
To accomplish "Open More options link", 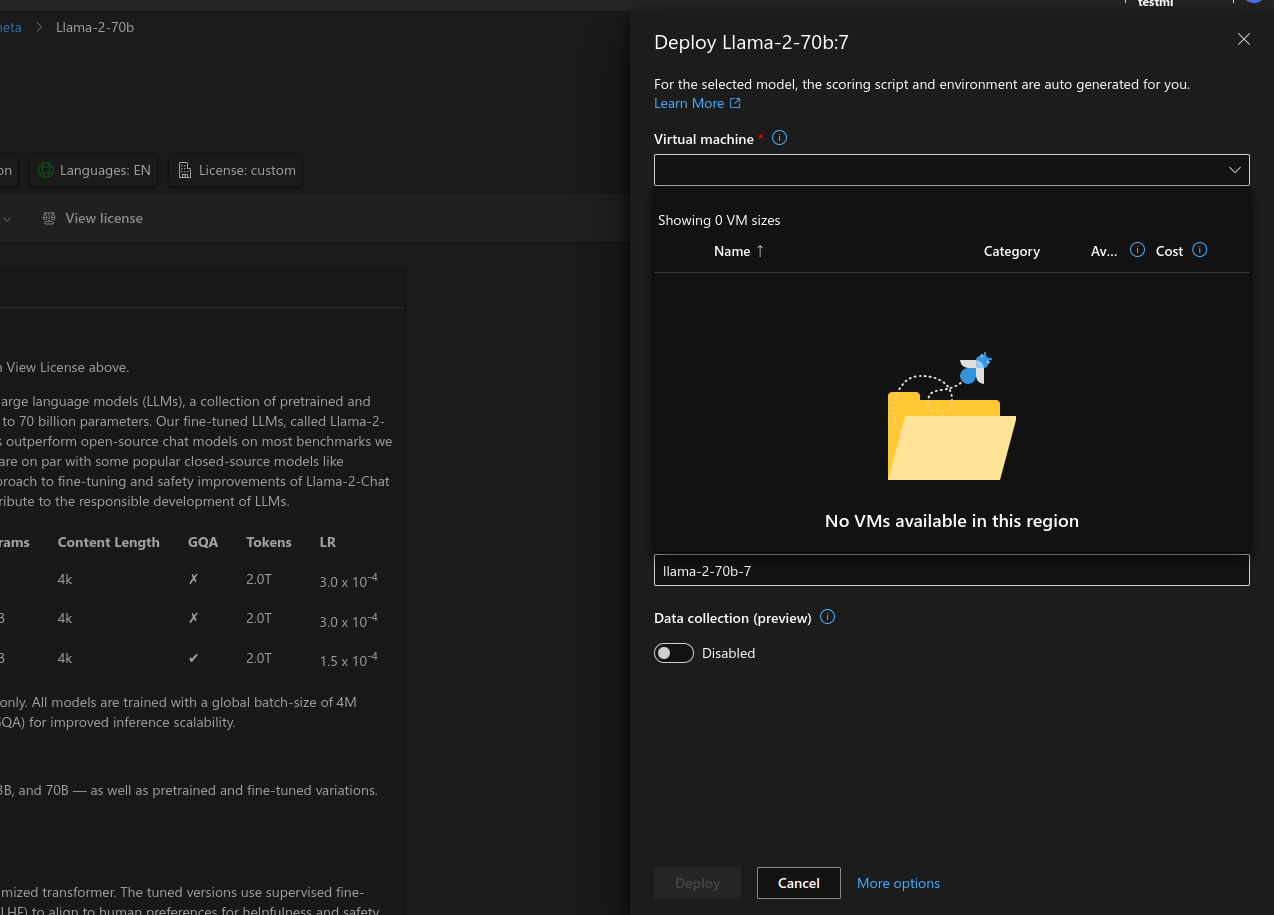I will pos(898,883).
